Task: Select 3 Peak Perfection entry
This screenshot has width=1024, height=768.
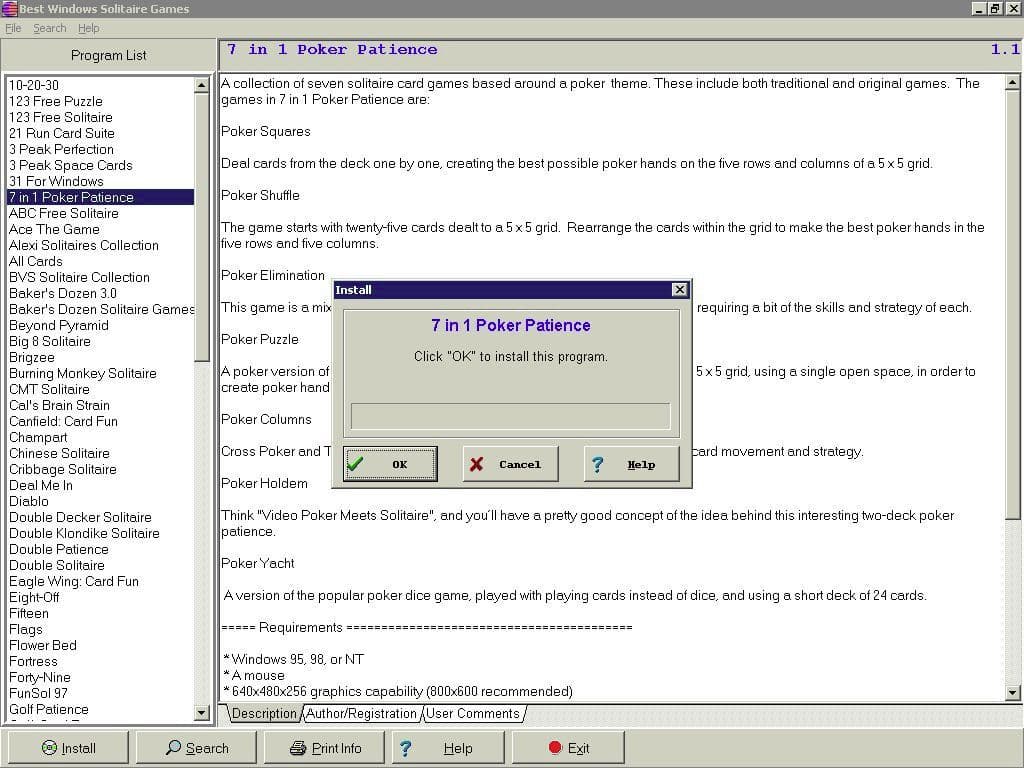Action: coord(101,149)
